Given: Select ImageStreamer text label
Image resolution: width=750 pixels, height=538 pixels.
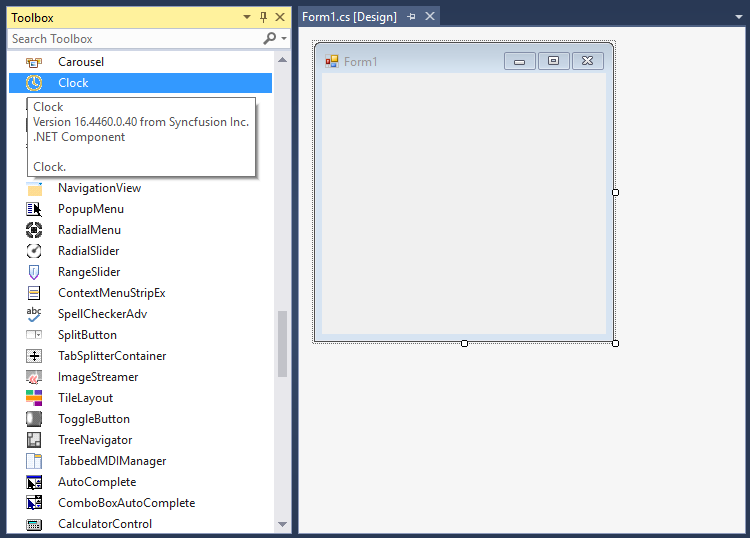Looking at the screenshot, I should [x=98, y=377].
